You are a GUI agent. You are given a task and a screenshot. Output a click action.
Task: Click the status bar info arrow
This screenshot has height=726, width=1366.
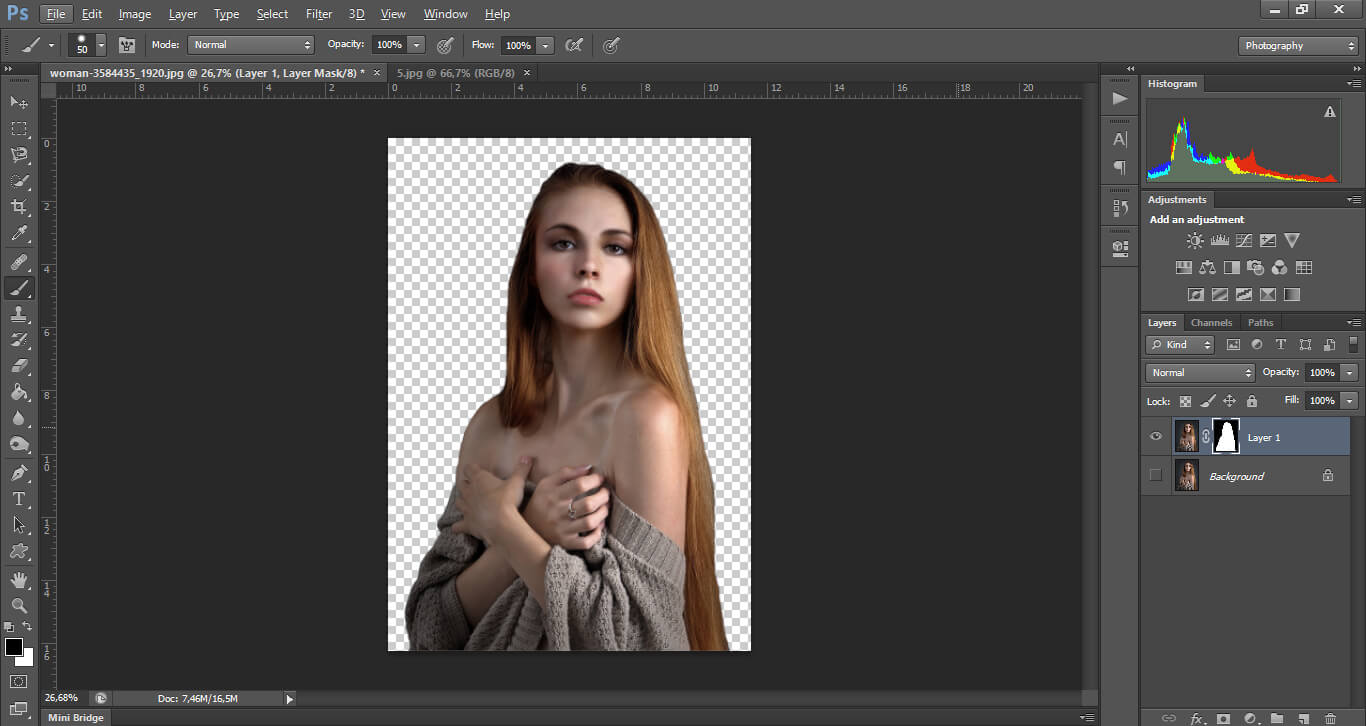click(290, 698)
